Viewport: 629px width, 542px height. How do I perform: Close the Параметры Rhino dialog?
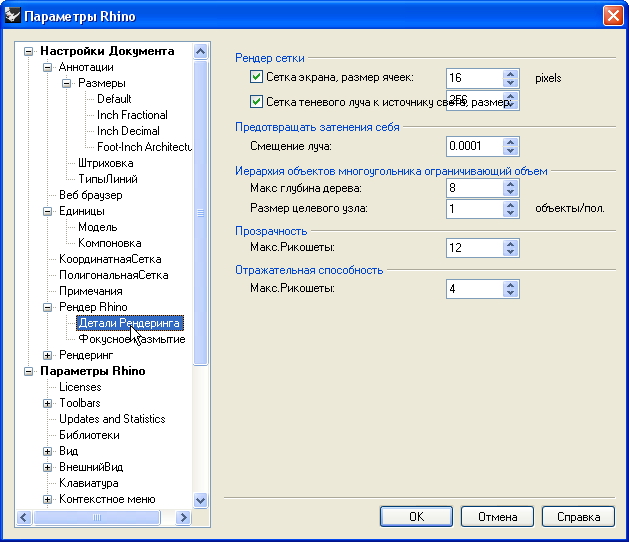(x=613, y=16)
